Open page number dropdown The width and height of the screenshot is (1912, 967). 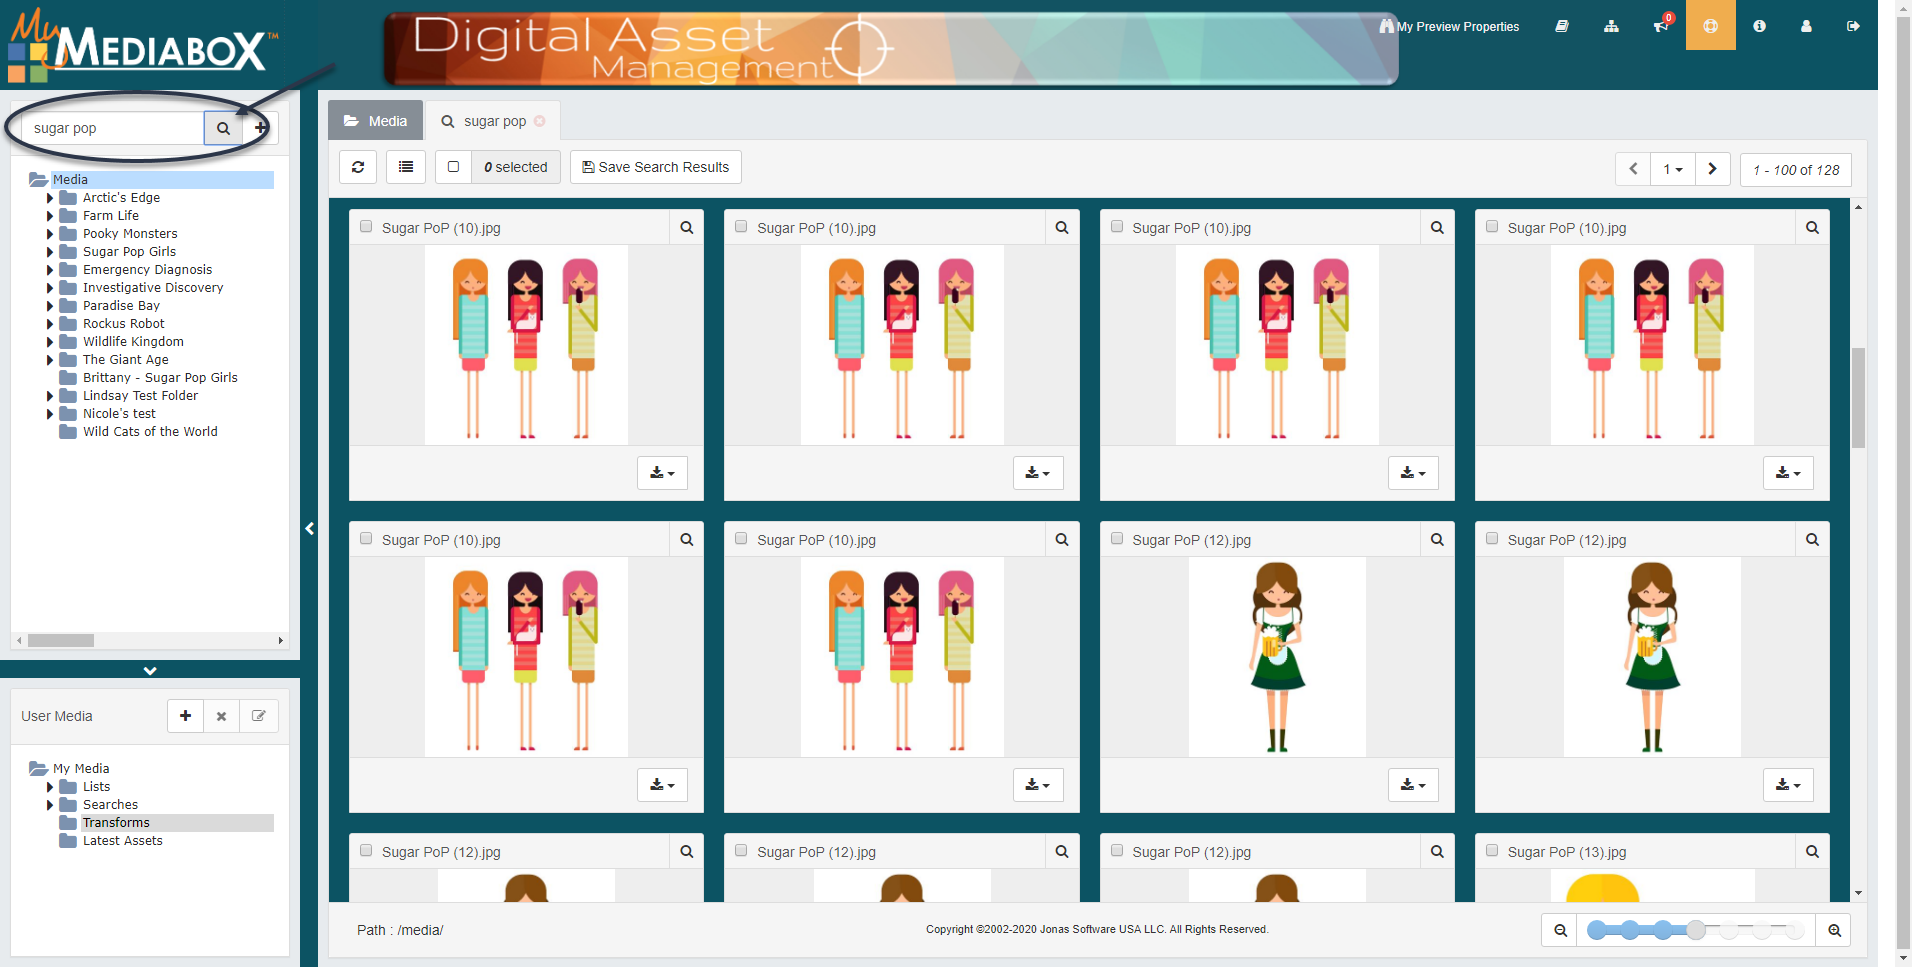[1673, 169]
